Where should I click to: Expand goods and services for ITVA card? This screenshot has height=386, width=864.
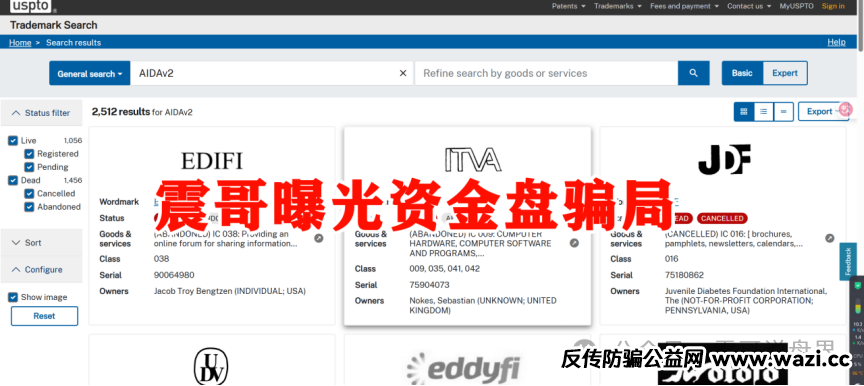574,243
